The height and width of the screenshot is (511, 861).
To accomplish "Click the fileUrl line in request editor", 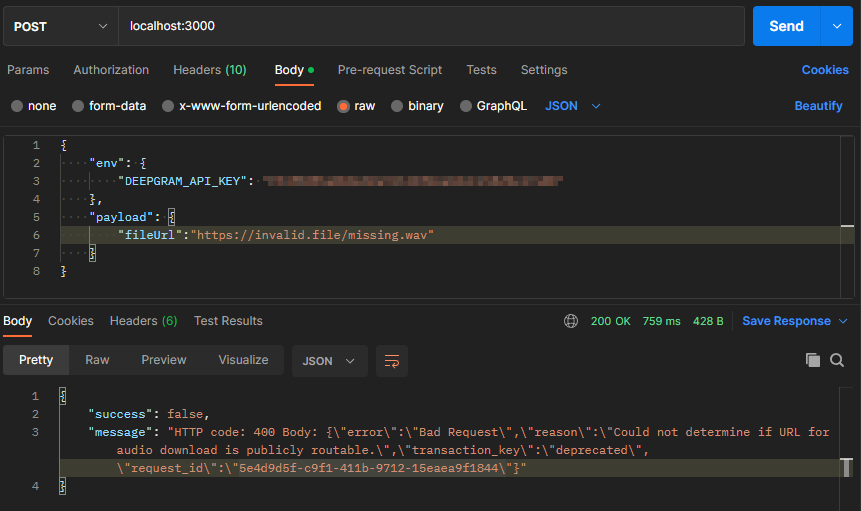I will [450, 235].
